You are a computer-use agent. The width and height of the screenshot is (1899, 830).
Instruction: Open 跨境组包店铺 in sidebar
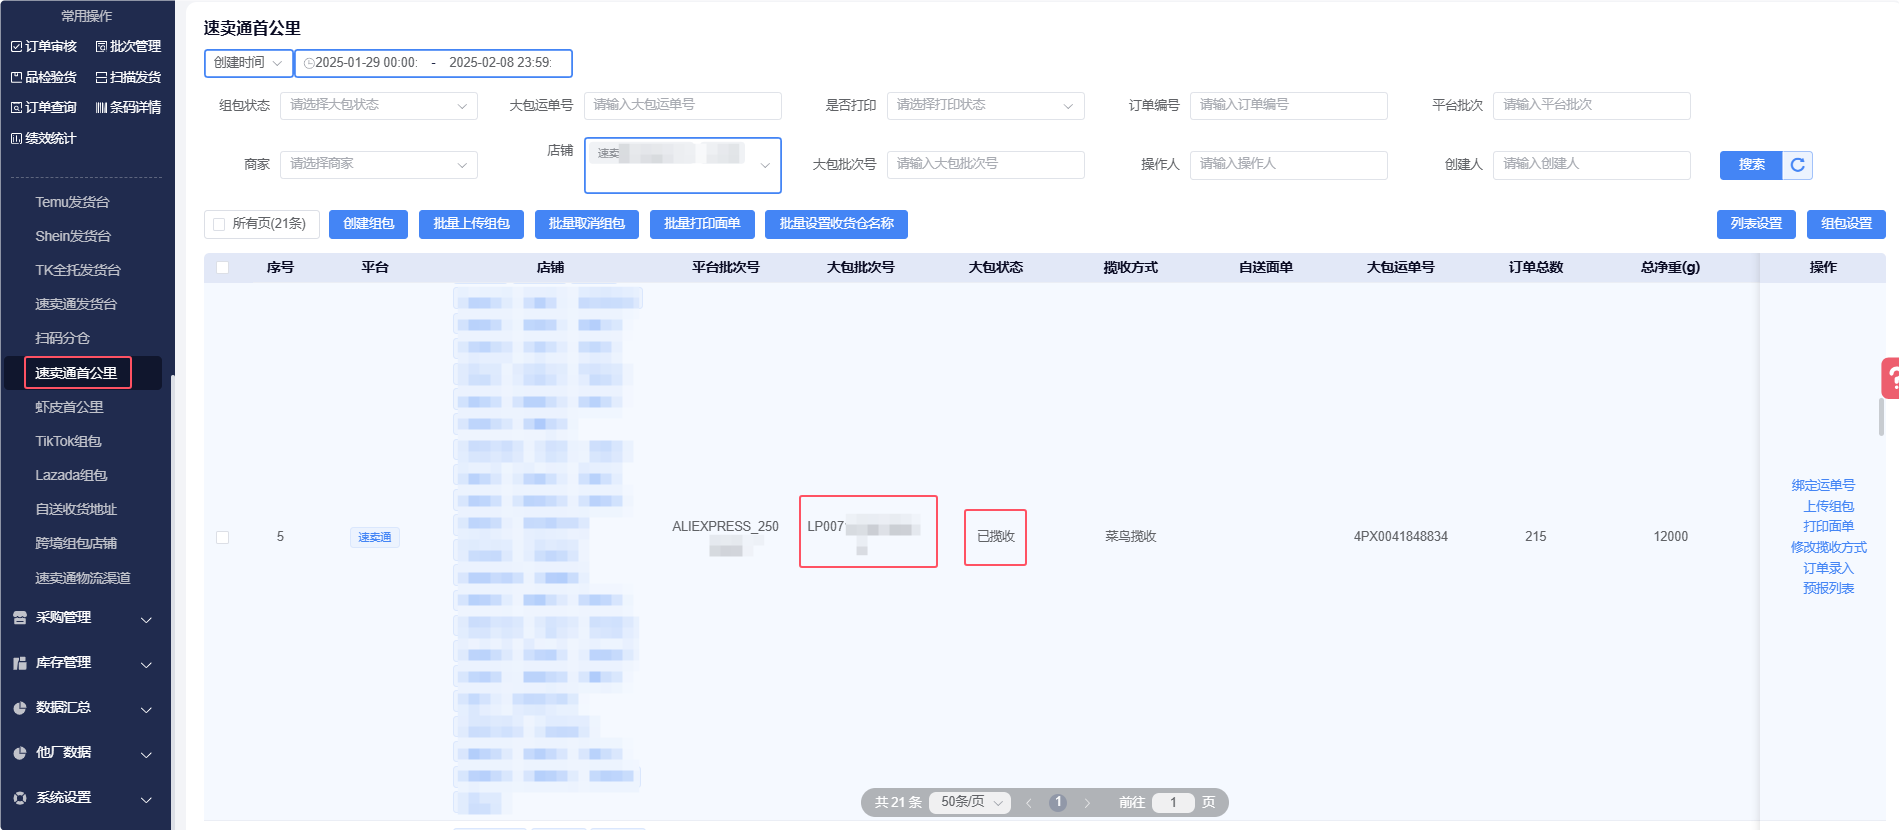point(76,543)
